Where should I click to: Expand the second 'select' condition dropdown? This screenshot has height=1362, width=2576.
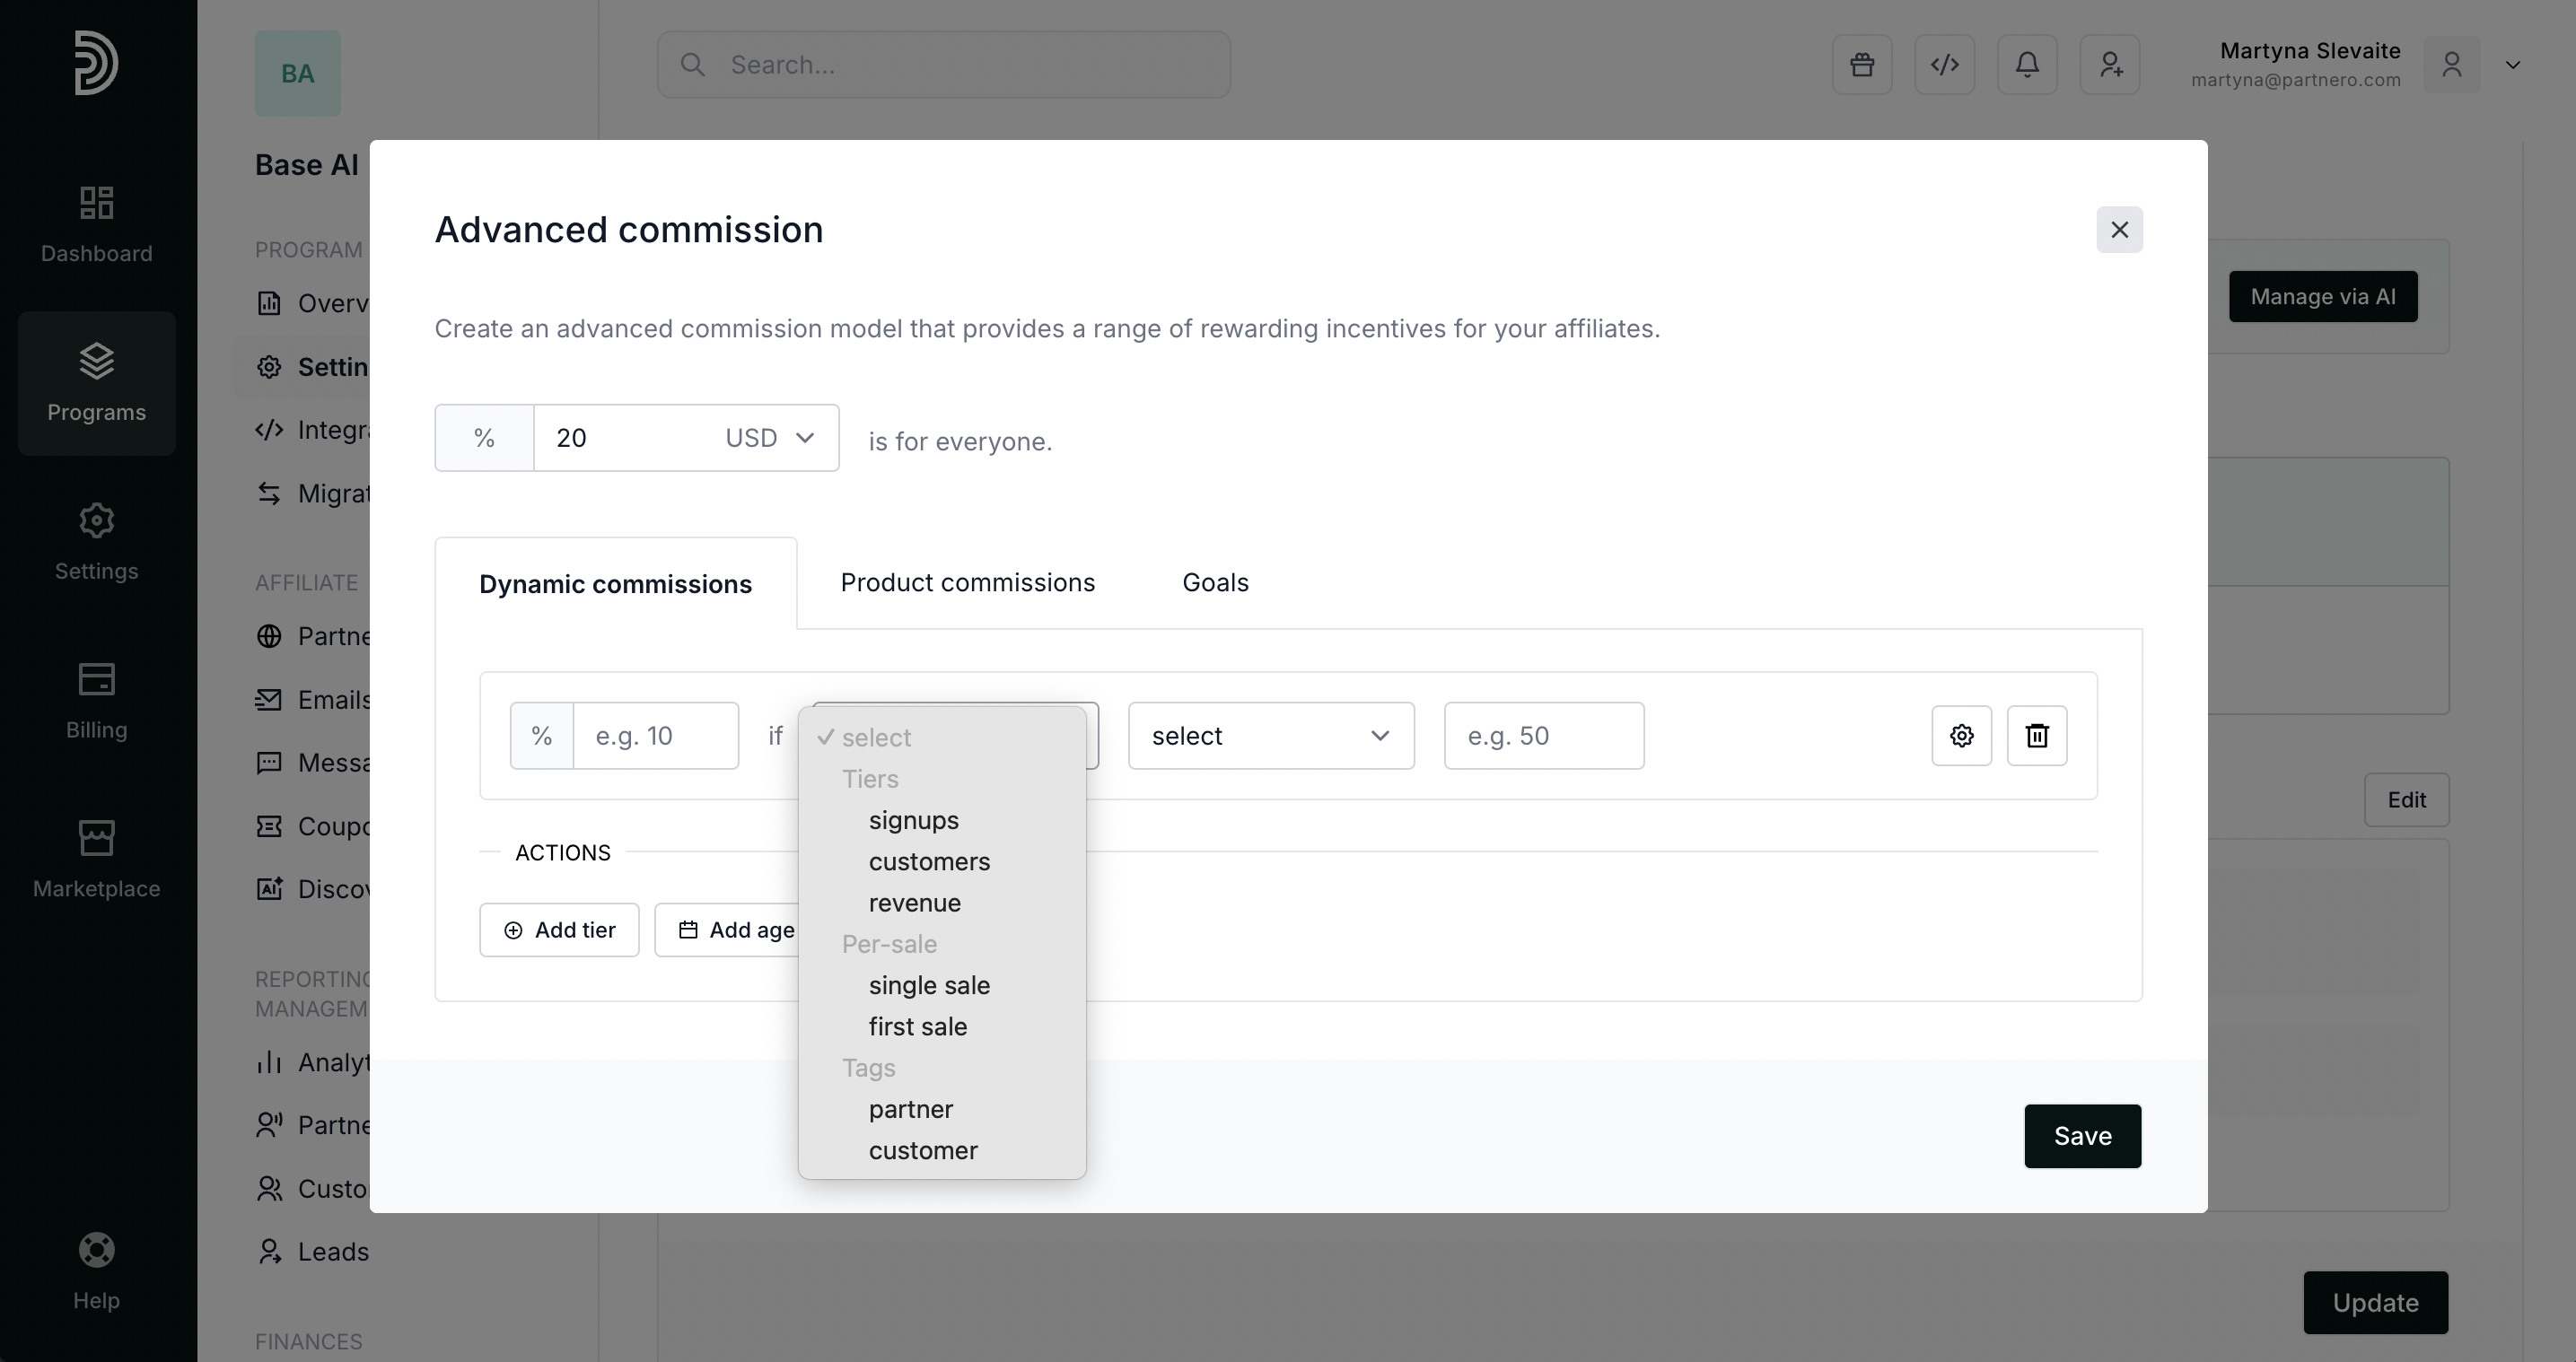point(1270,736)
